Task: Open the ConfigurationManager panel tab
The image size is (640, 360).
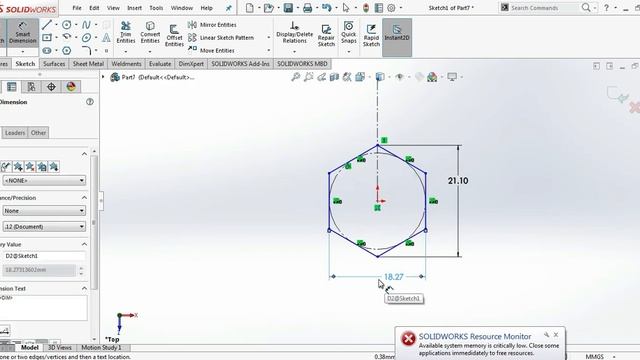Action: (x=31, y=87)
